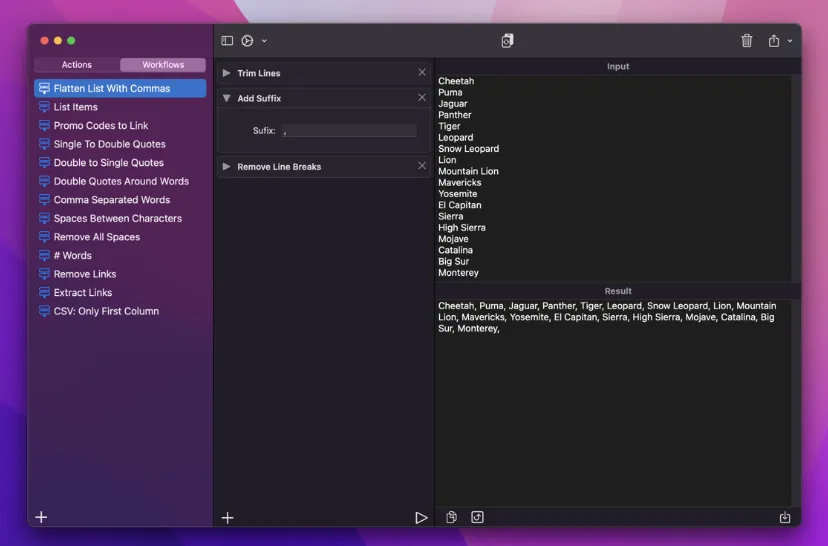Remove the Trim Lines action with X
Viewport: 828px width, 546px height.
[x=422, y=72]
